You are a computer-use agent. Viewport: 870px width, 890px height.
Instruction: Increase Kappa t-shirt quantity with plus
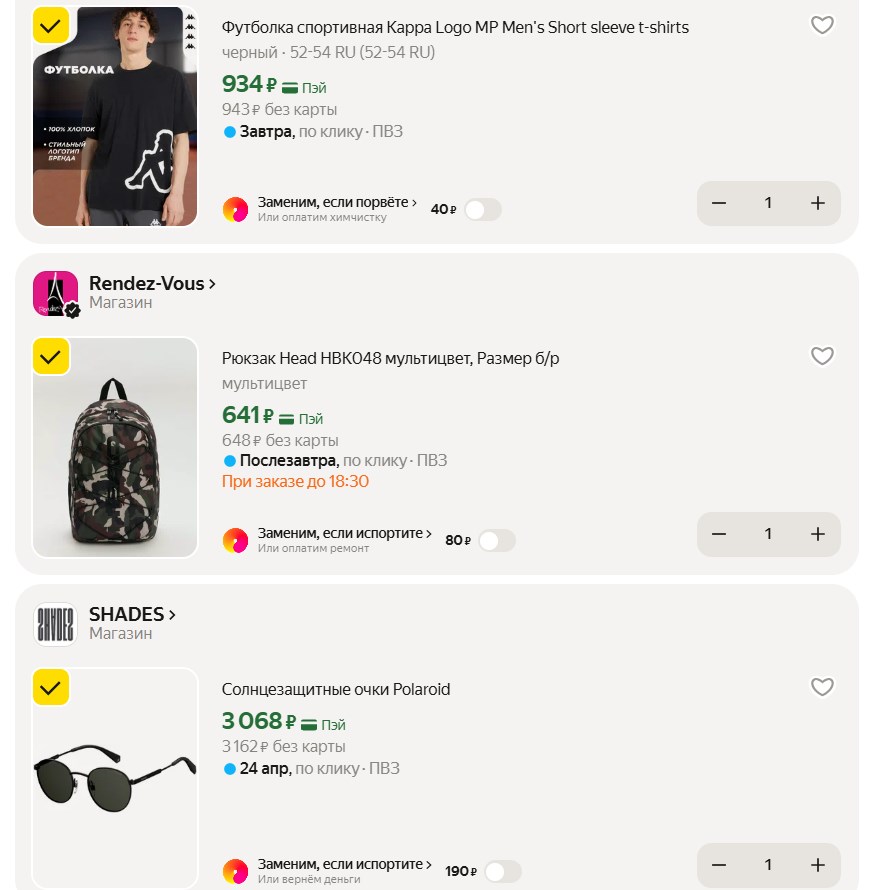818,203
